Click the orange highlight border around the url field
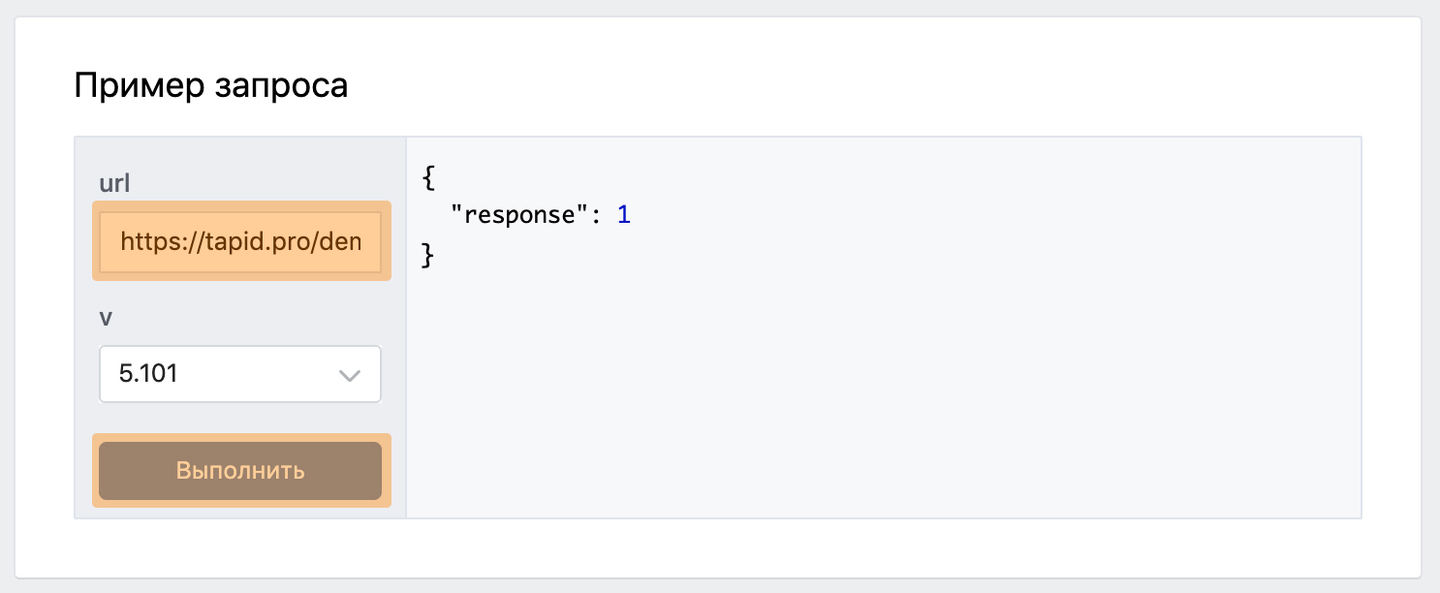The height and width of the screenshot is (593, 1440). [240, 205]
